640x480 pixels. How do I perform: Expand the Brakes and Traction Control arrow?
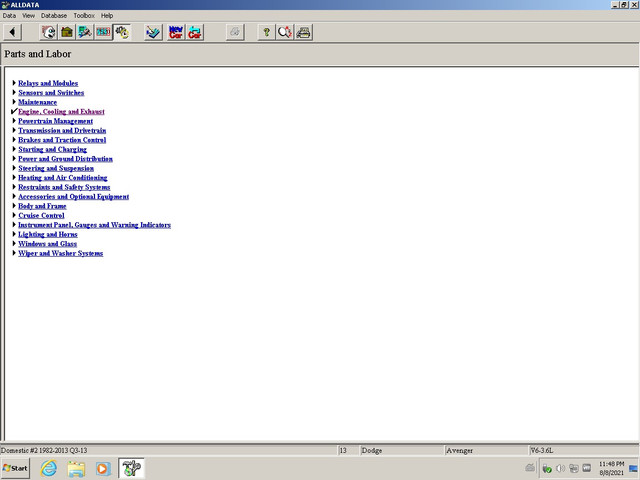pos(14,140)
